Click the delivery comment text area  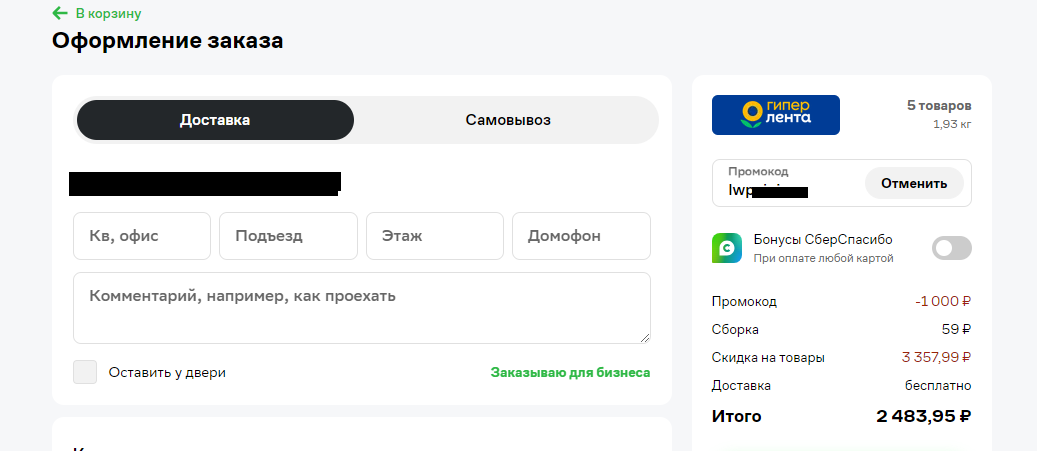pos(362,308)
